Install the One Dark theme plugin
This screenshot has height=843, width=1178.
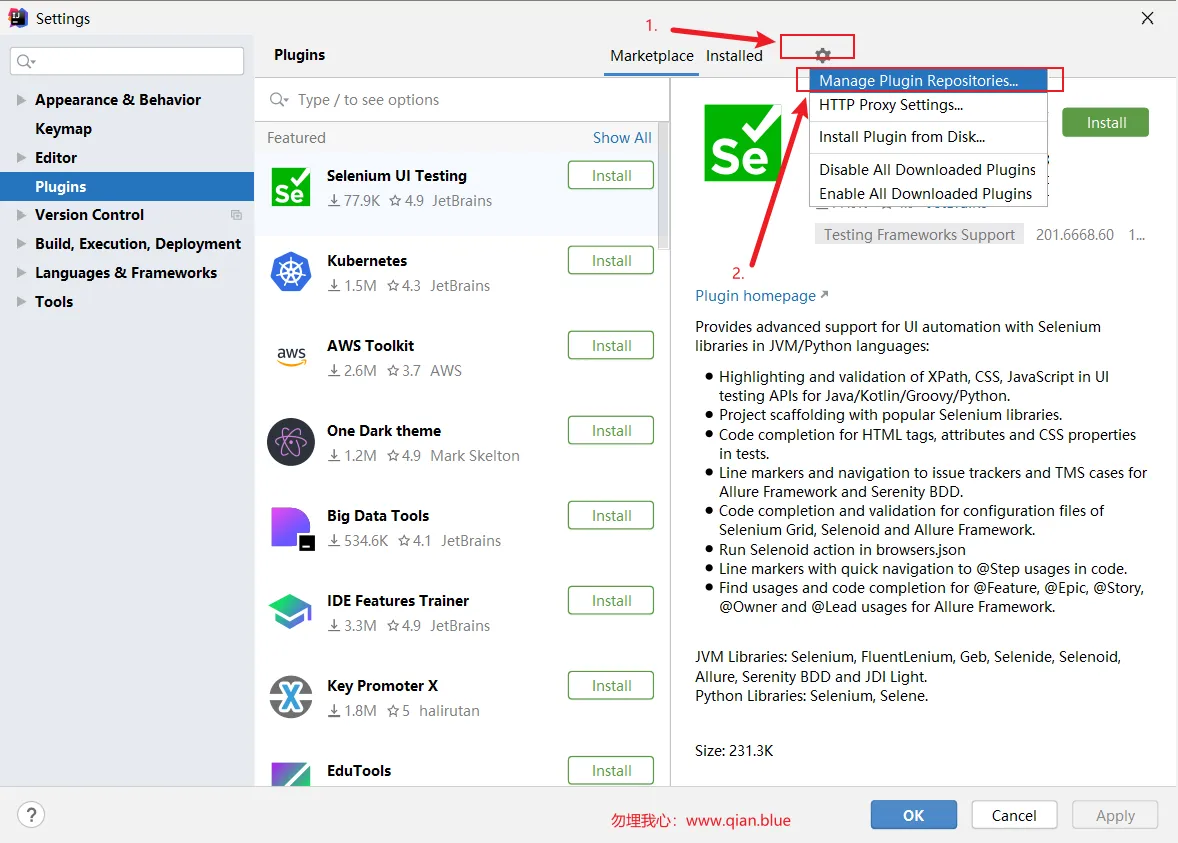pyautogui.click(x=611, y=430)
